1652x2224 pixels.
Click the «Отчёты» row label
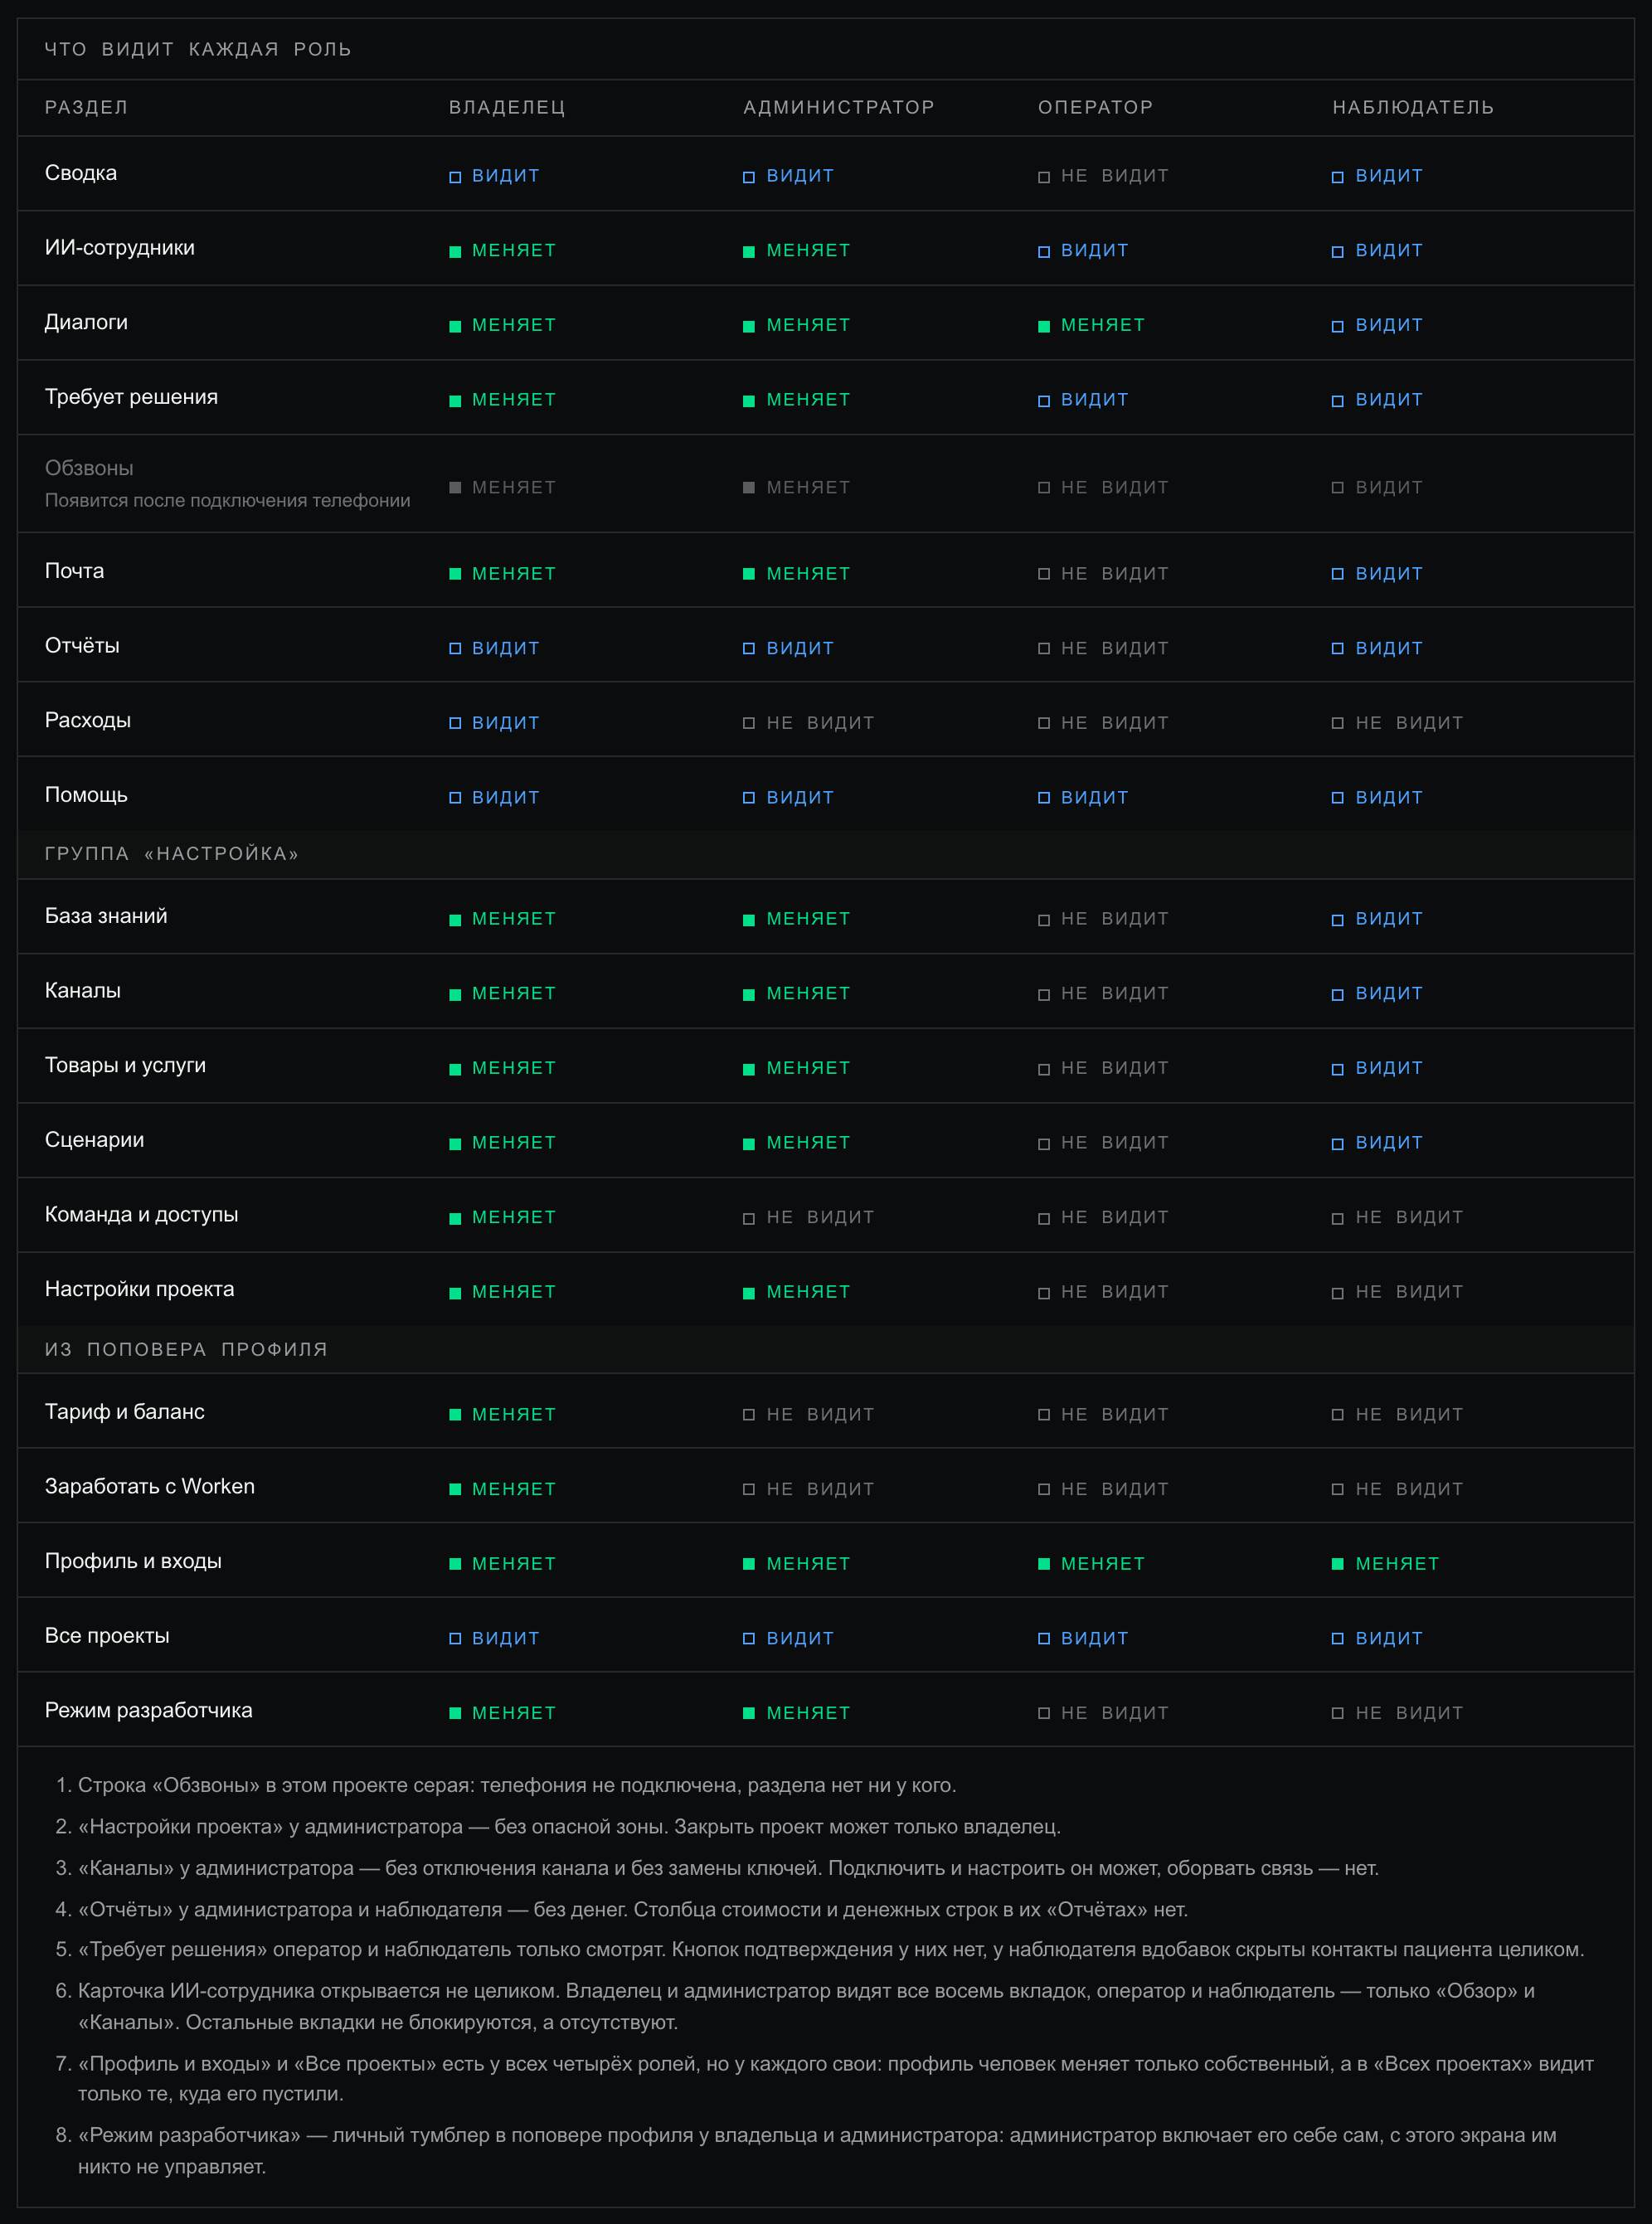pos(82,646)
